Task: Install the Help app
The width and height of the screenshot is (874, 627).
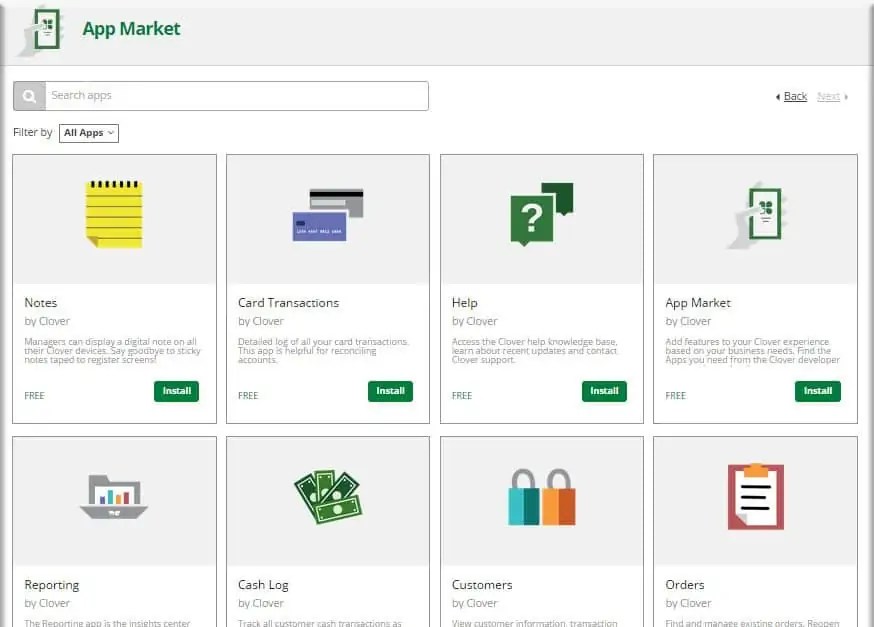Action: pyautogui.click(x=604, y=391)
